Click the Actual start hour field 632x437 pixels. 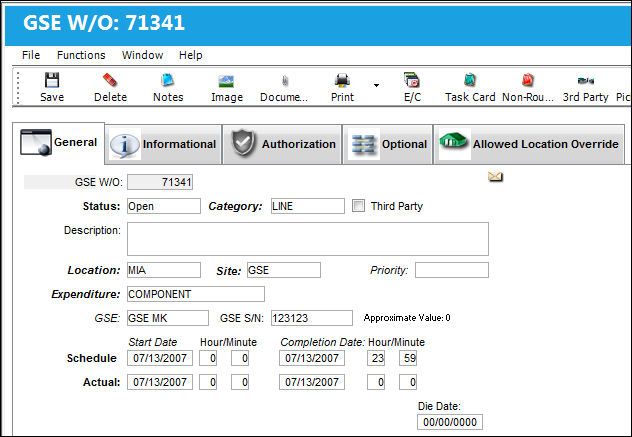tap(208, 382)
